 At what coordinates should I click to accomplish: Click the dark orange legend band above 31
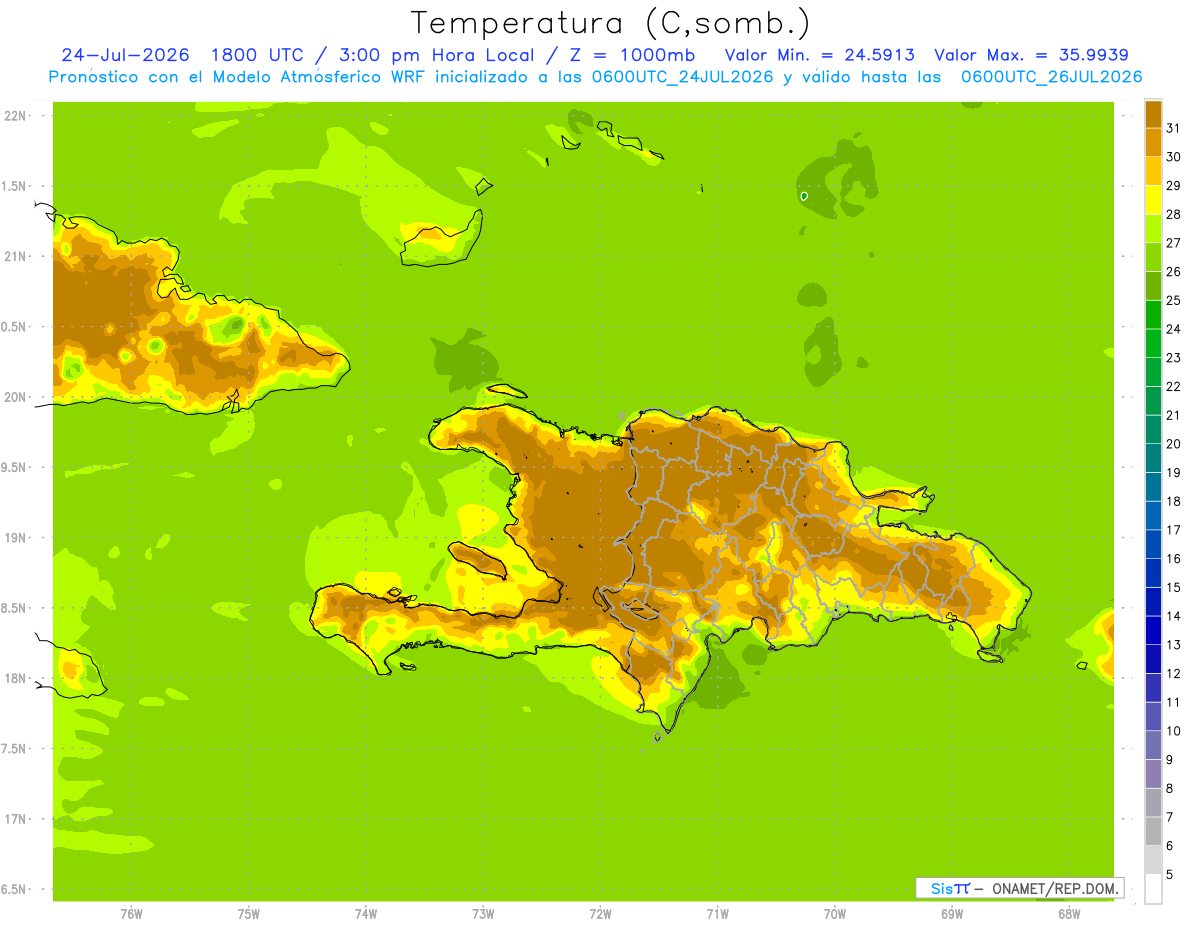point(1153,113)
